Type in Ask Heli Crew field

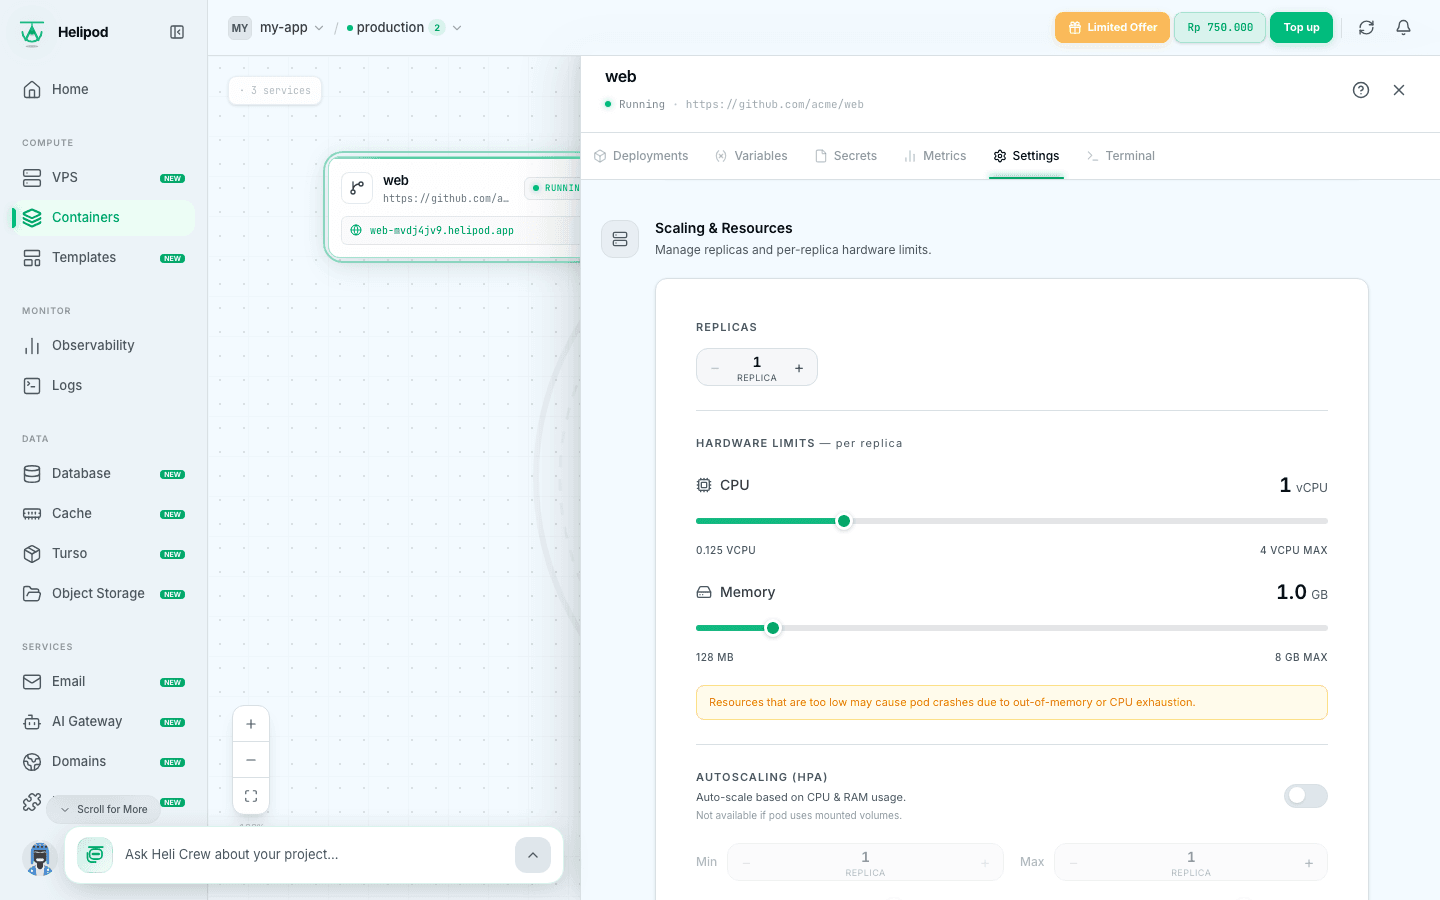click(312, 854)
